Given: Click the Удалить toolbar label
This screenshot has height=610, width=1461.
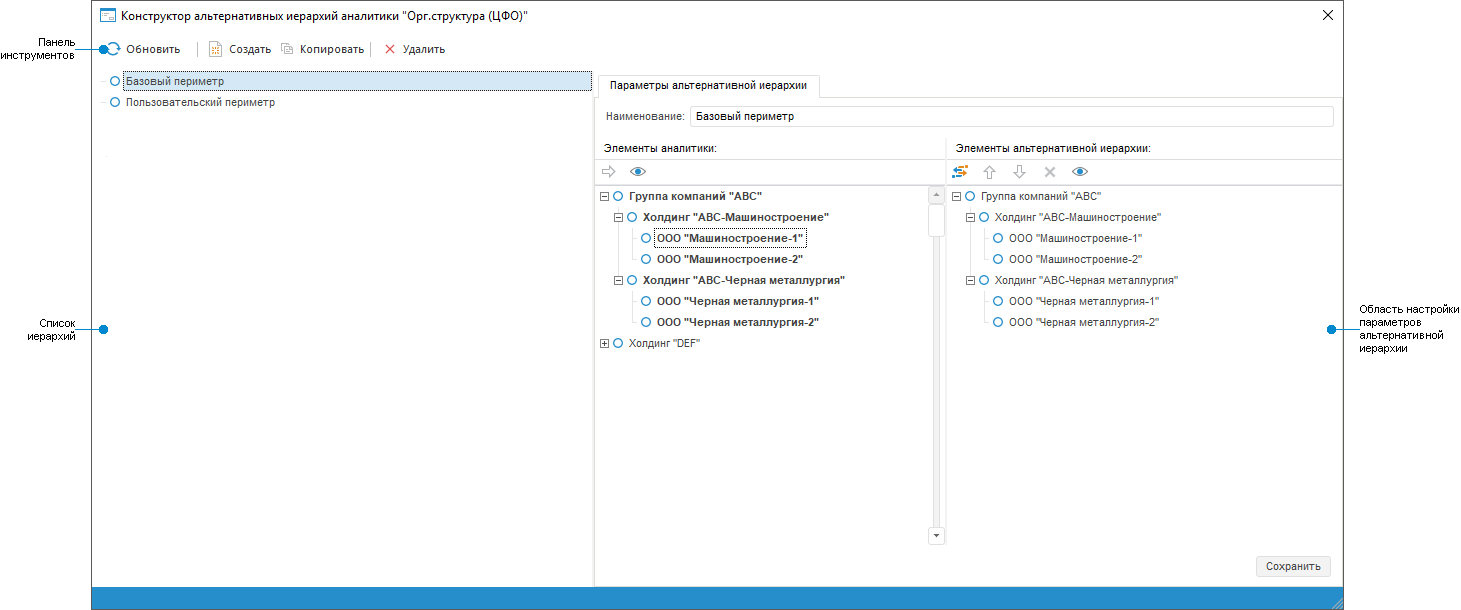Looking at the screenshot, I should pyautogui.click(x=424, y=49).
